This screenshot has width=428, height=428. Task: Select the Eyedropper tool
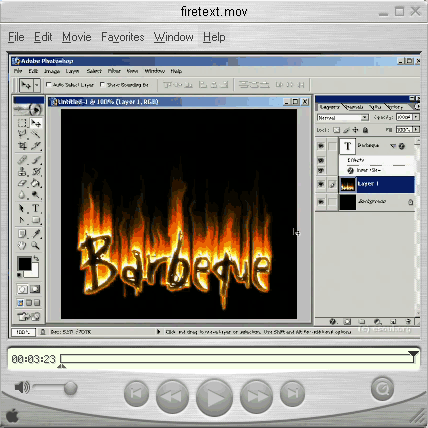click(35, 234)
